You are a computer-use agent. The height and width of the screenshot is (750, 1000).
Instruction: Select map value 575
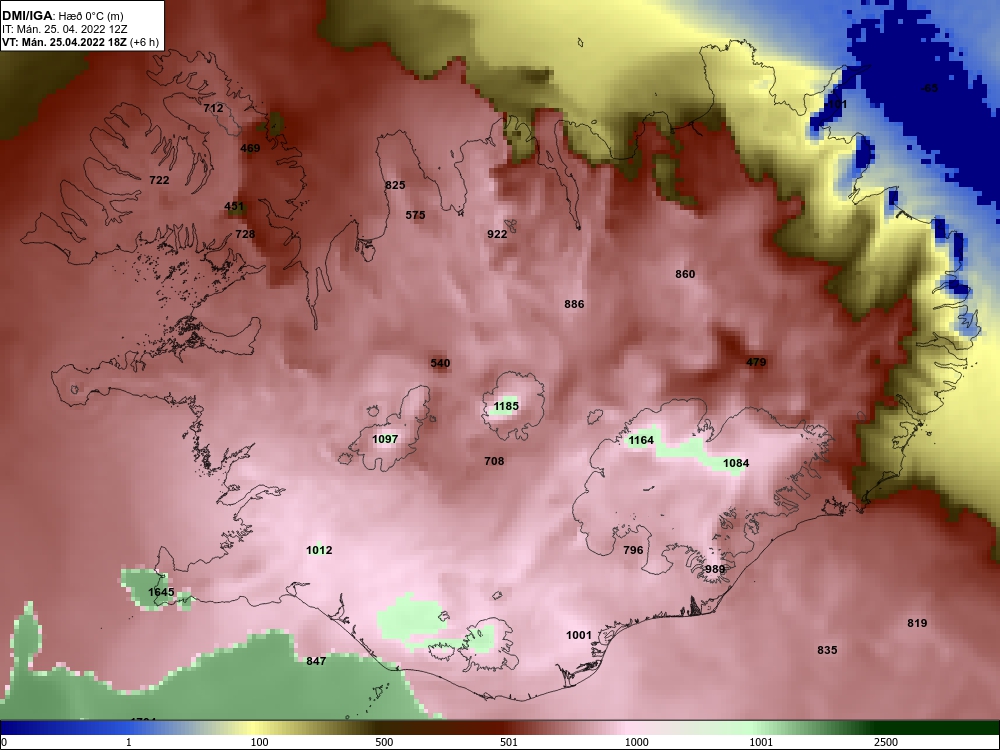pos(415,216)
